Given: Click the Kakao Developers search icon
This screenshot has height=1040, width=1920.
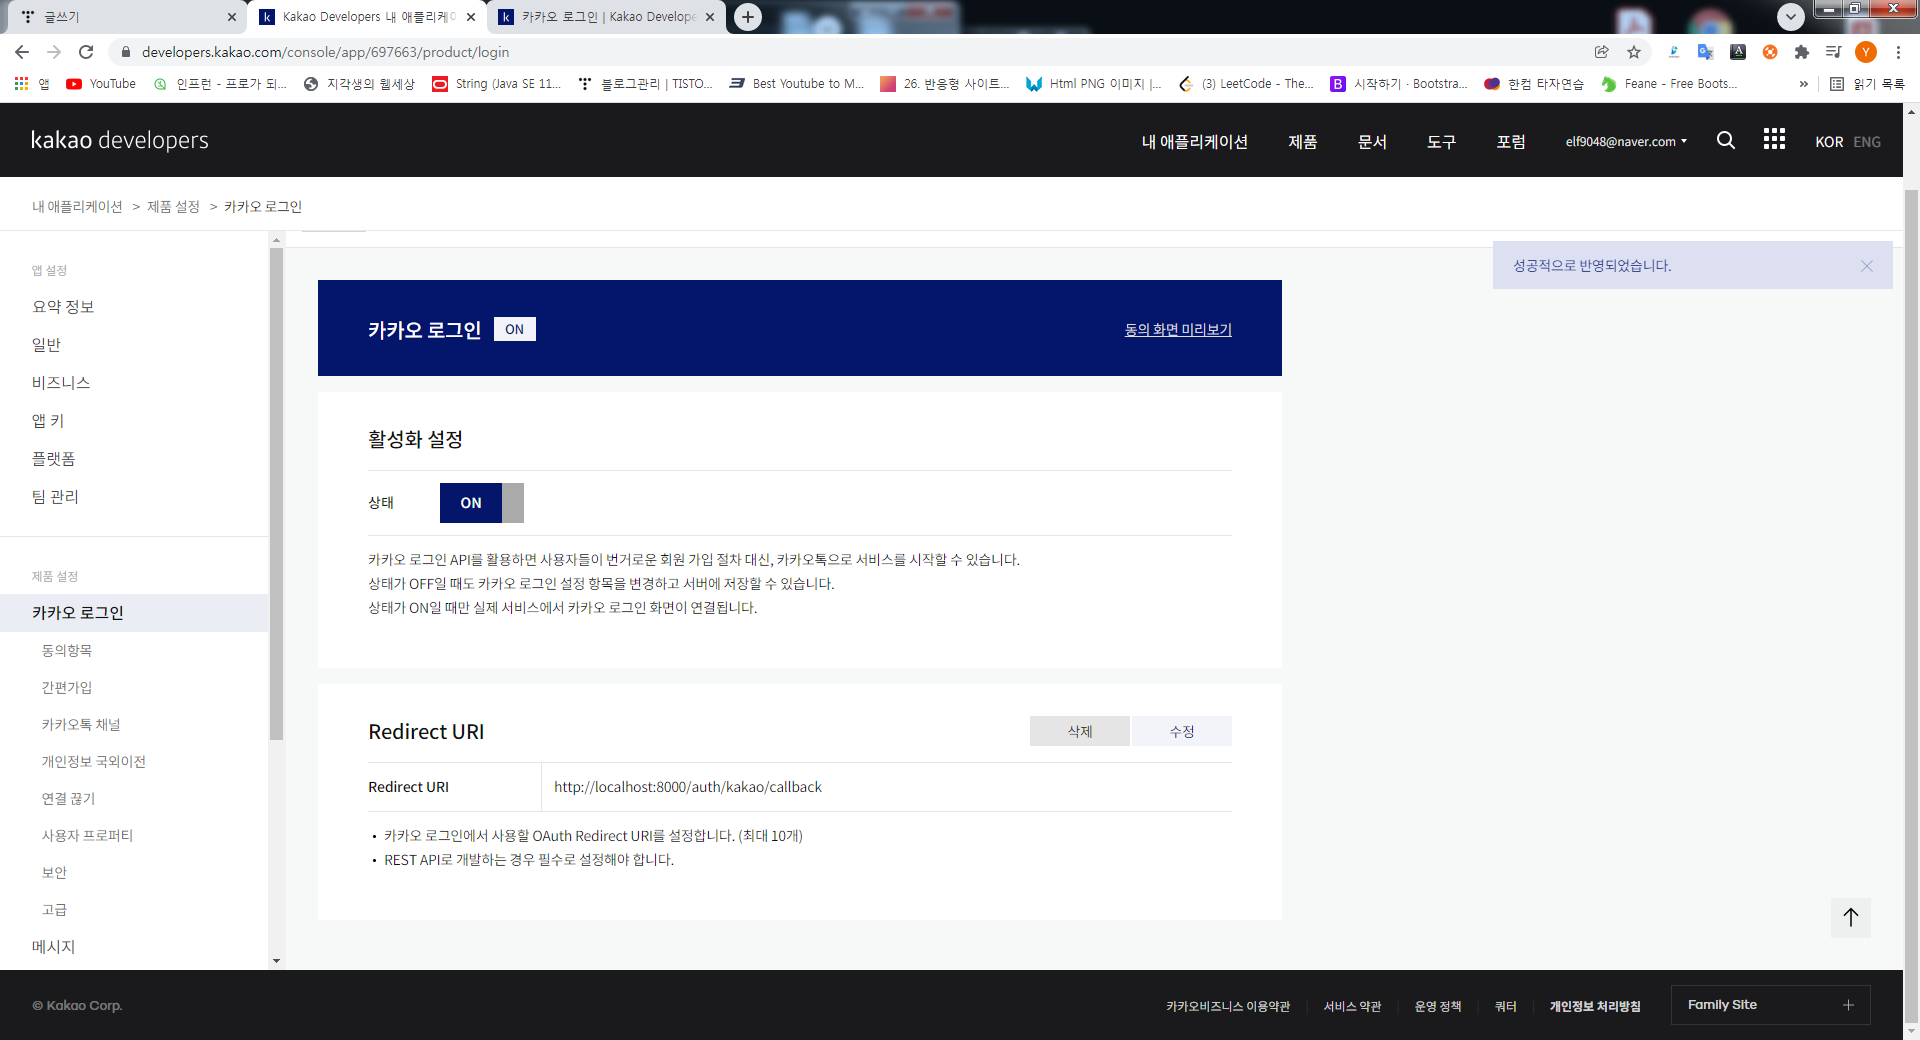Looking at the screenshot, I should 1726,140.
